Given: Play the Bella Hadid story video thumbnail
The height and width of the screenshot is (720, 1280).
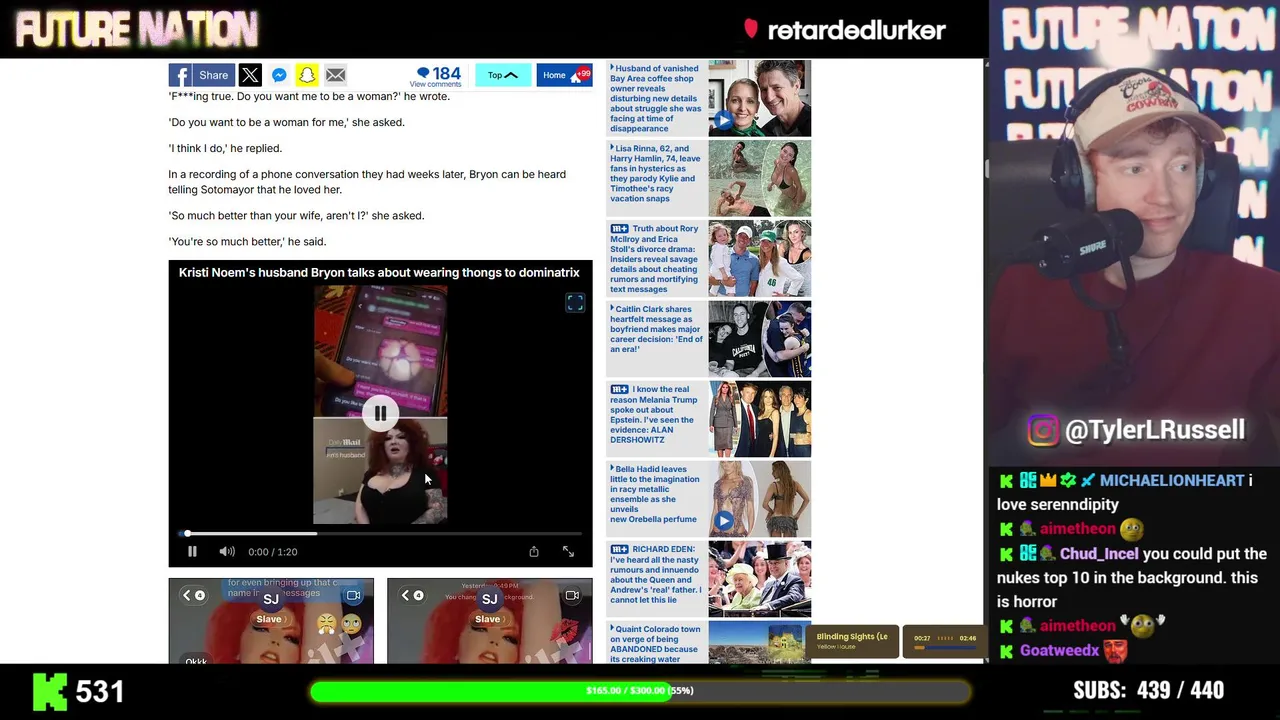Looking at the screenshot, I should click(x=723, y=520).
